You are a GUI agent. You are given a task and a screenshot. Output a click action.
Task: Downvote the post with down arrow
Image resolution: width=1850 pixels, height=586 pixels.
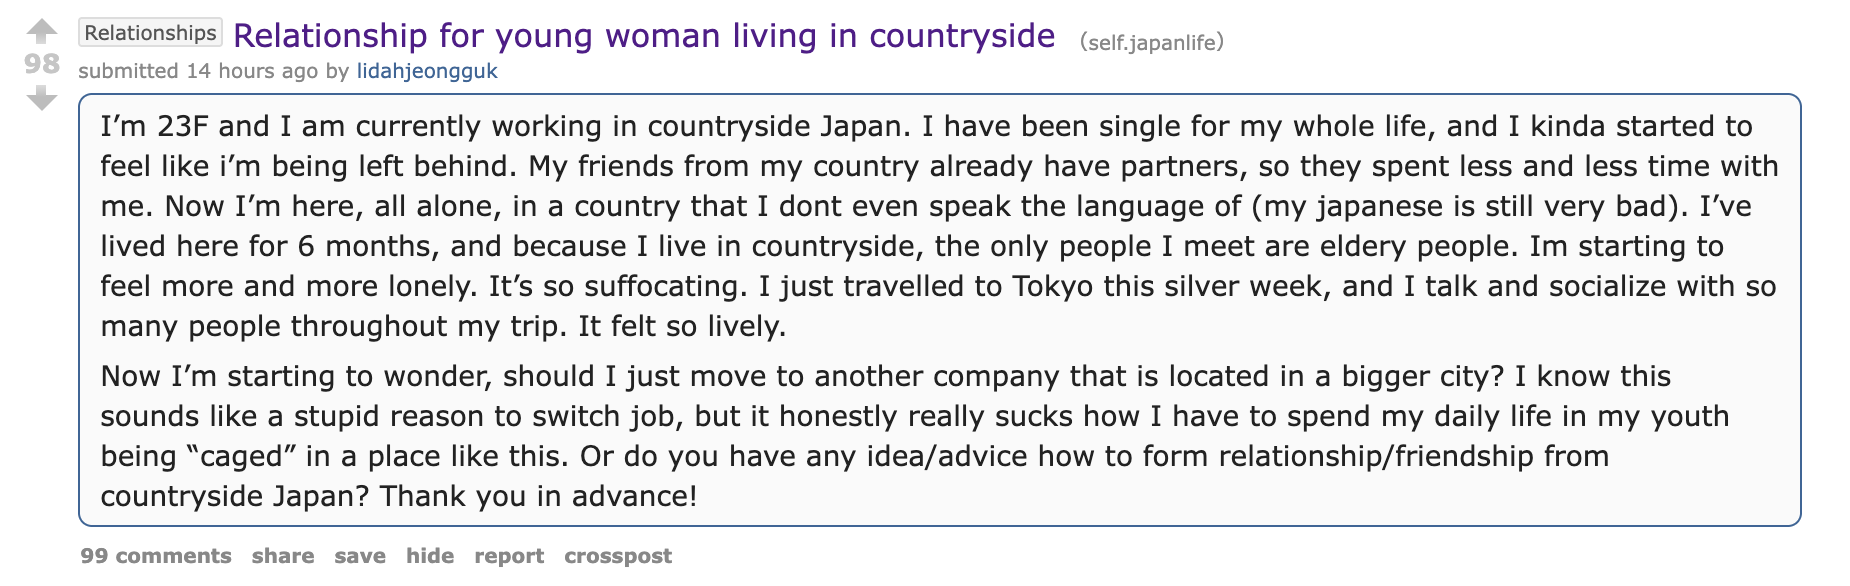click(41, 98)
